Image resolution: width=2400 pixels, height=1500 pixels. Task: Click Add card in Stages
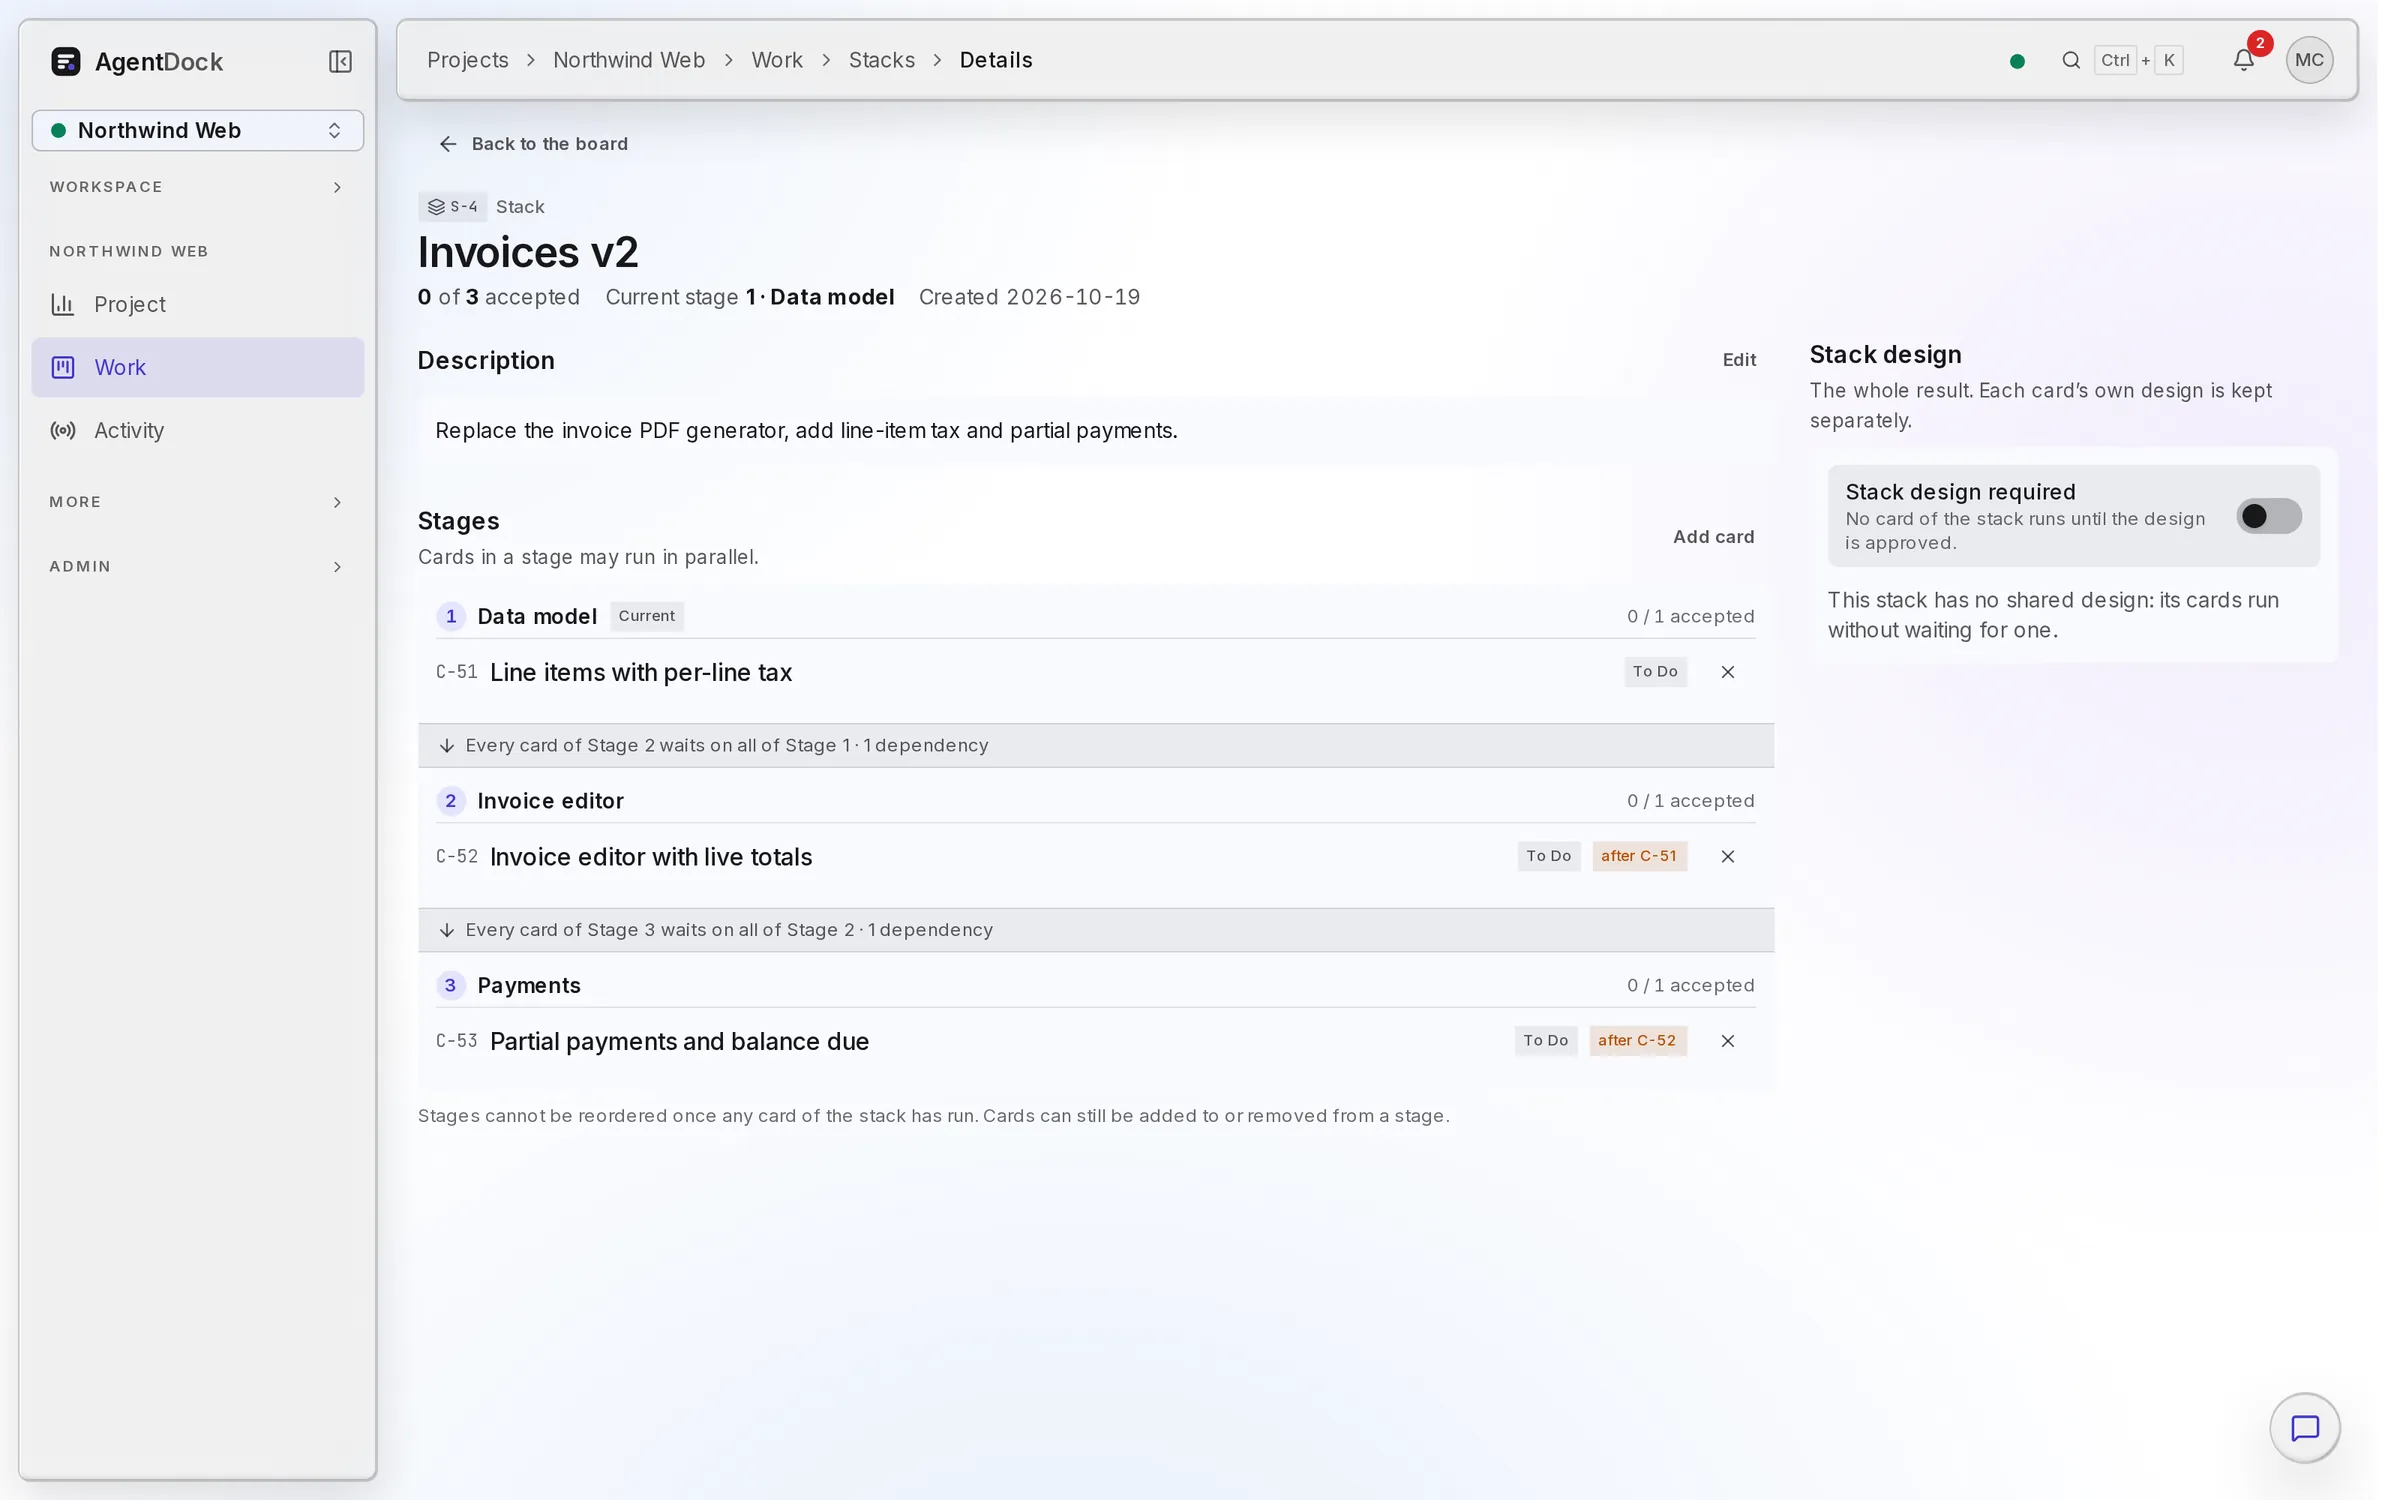pos(1713,537)
